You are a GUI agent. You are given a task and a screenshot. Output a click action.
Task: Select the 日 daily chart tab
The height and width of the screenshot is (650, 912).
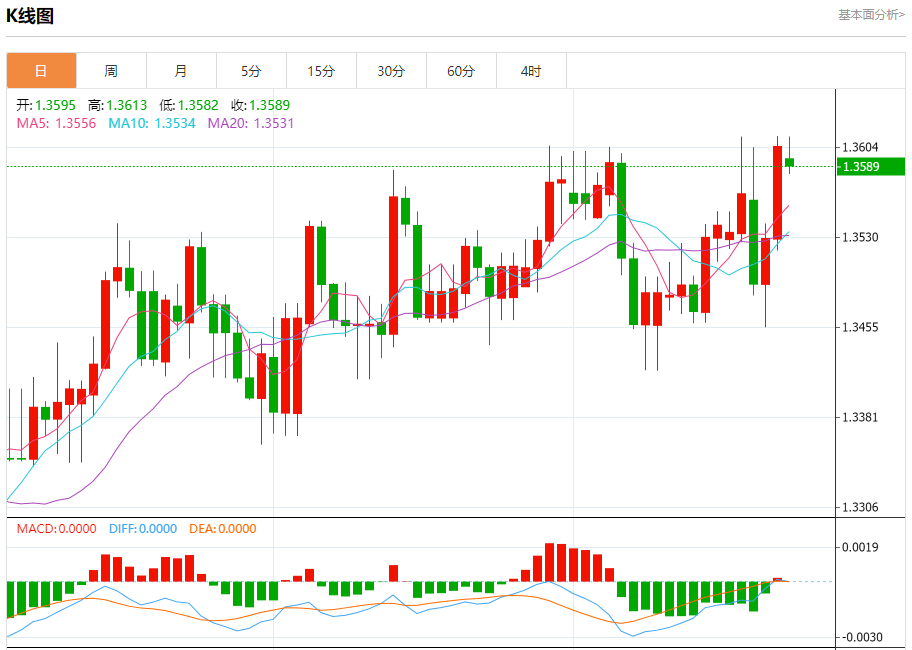click(41, 71)
